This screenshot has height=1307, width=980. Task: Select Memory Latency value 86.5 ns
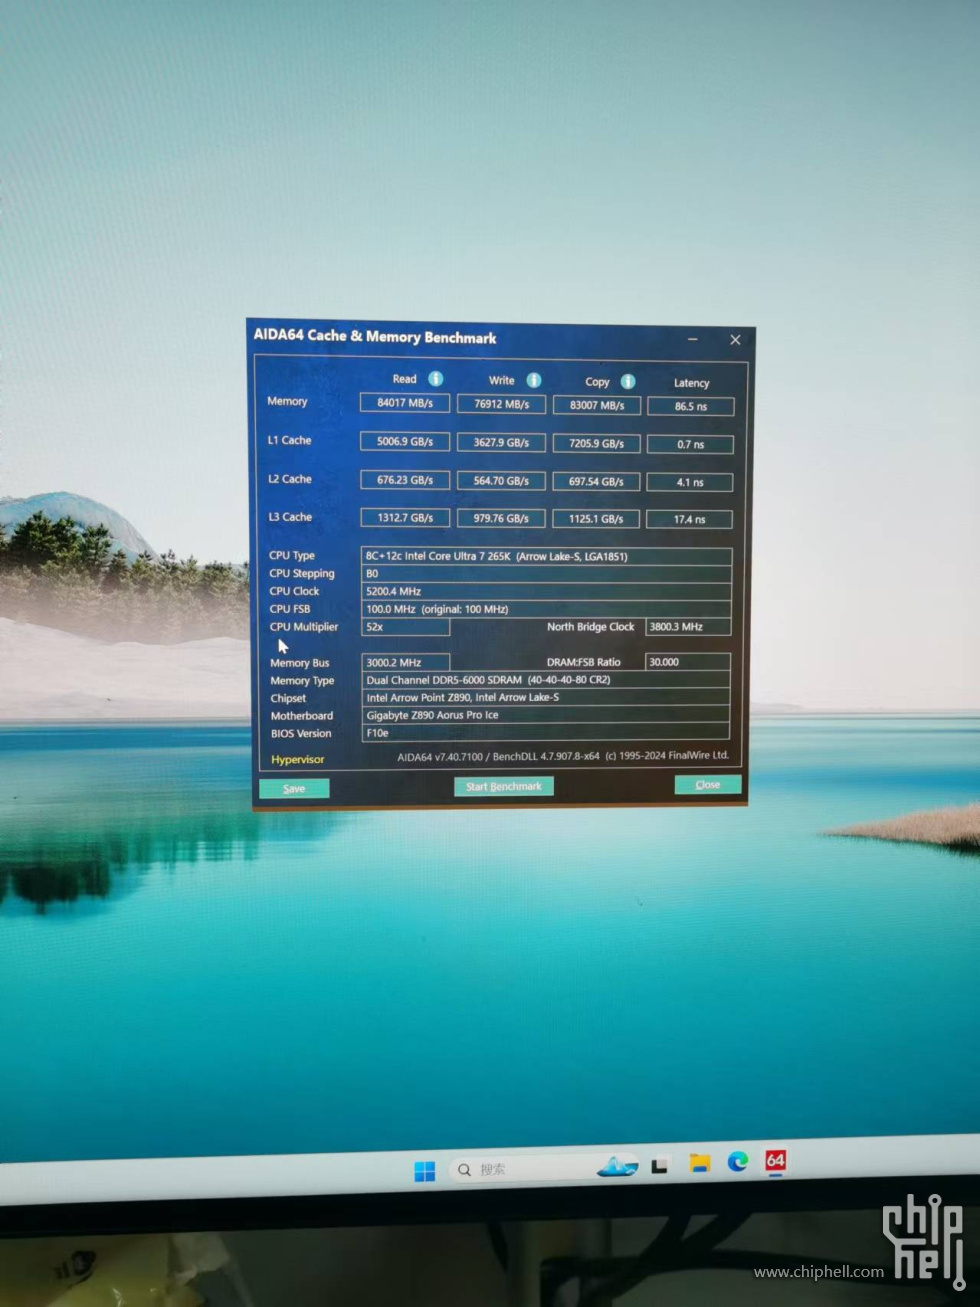[x=691, y=406]
